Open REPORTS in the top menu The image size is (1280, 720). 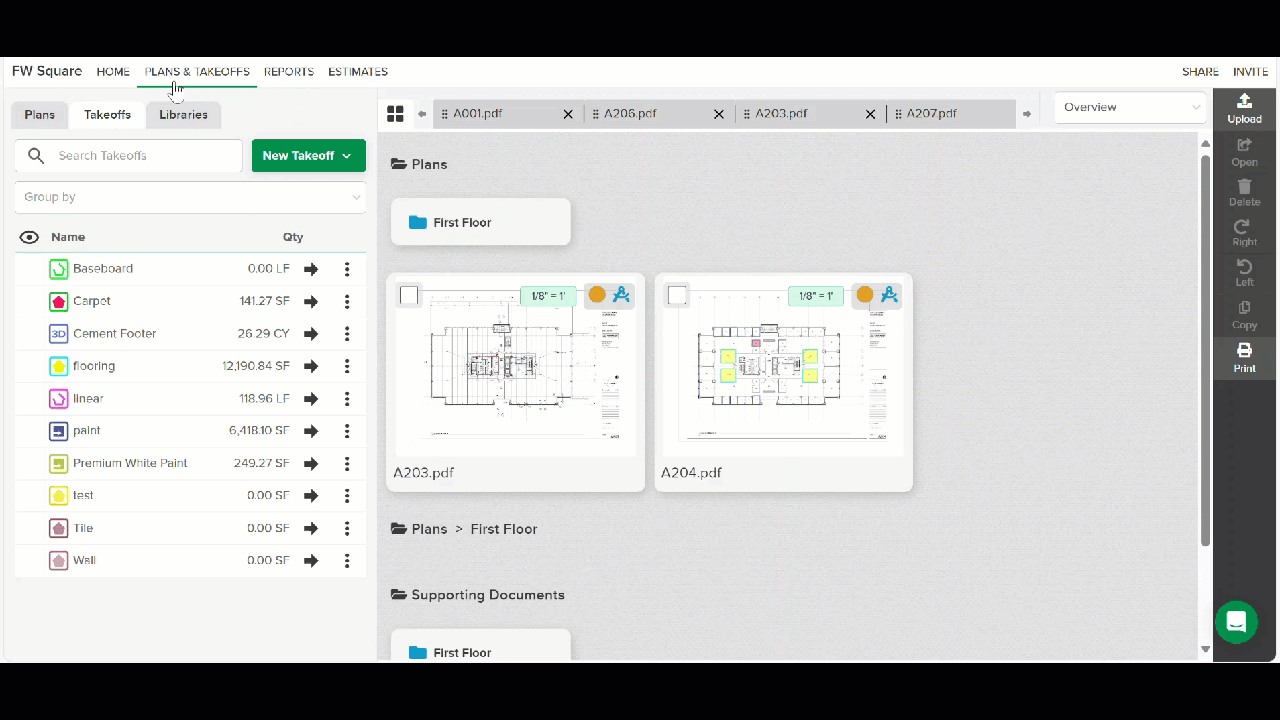tap(289, 72)
